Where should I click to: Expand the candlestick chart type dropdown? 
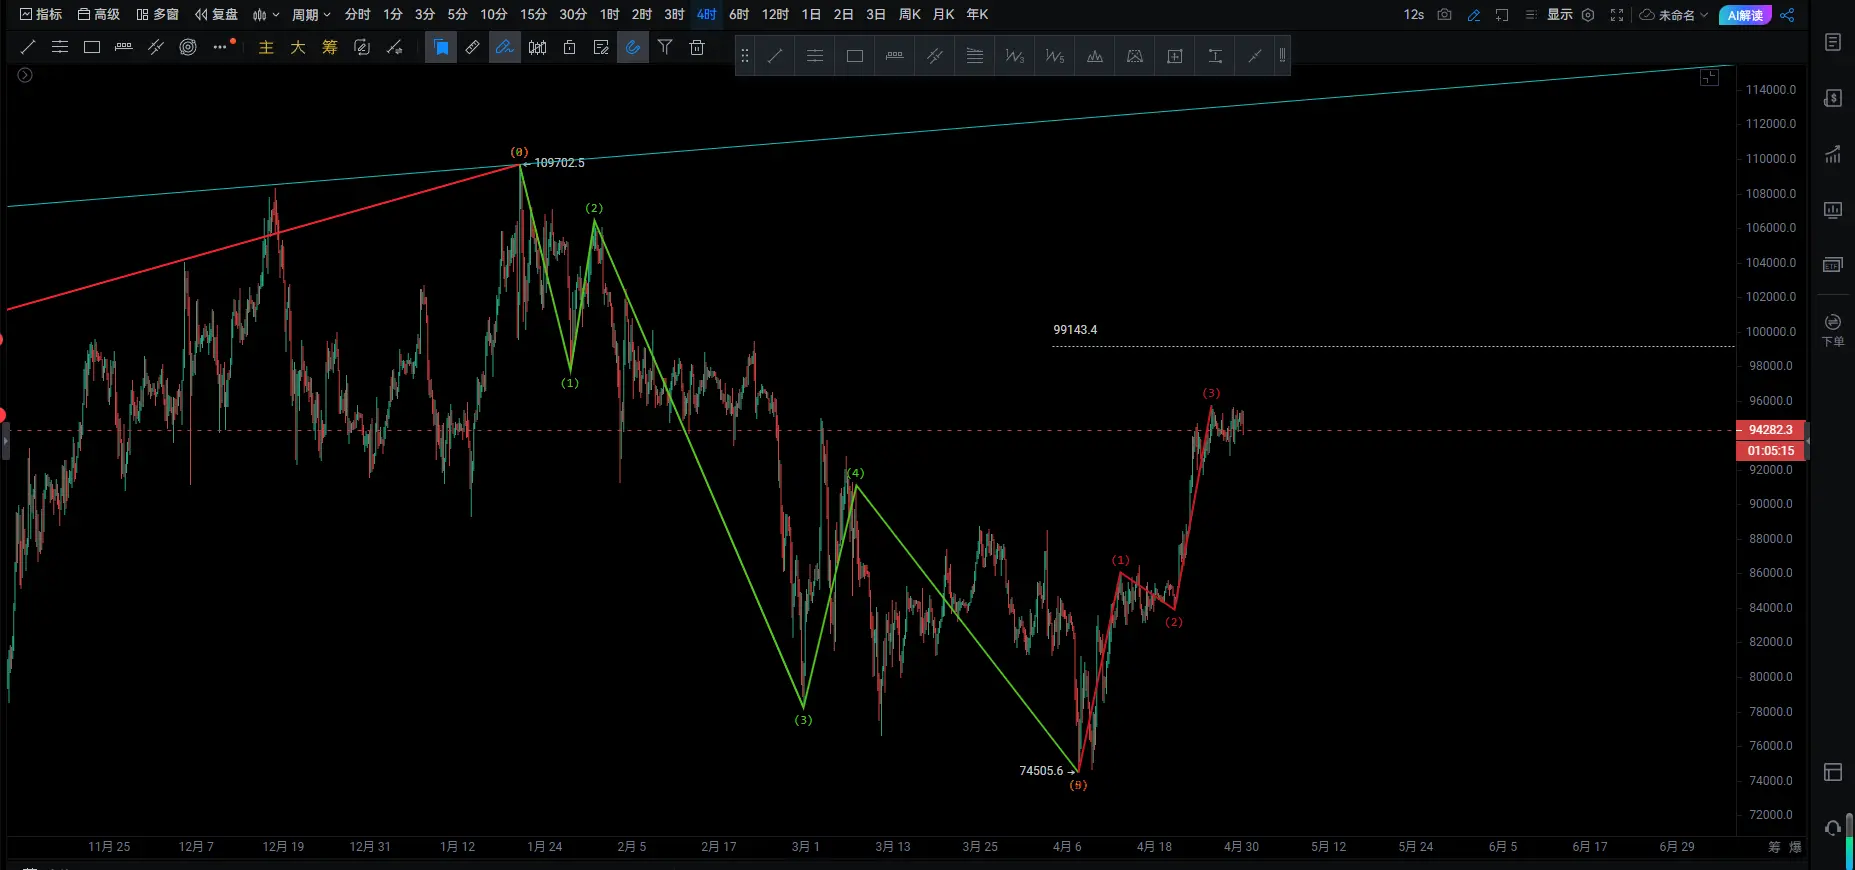pos(266,14)
